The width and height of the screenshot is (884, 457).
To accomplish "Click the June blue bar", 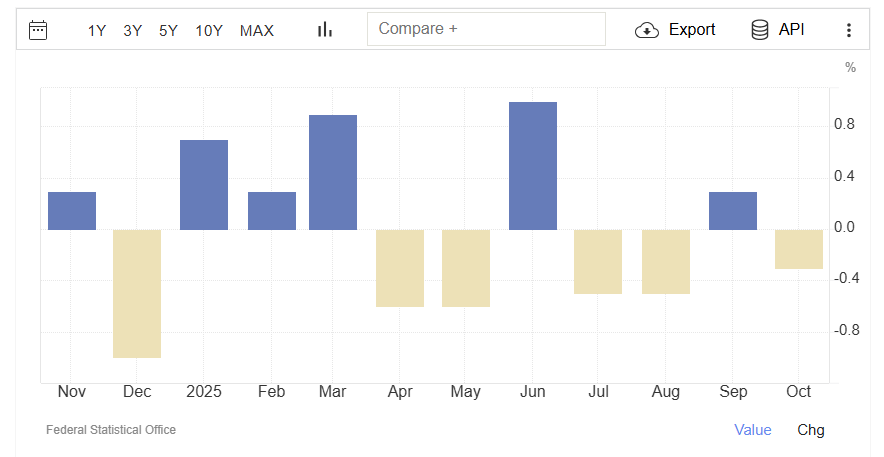I will 533,166.
